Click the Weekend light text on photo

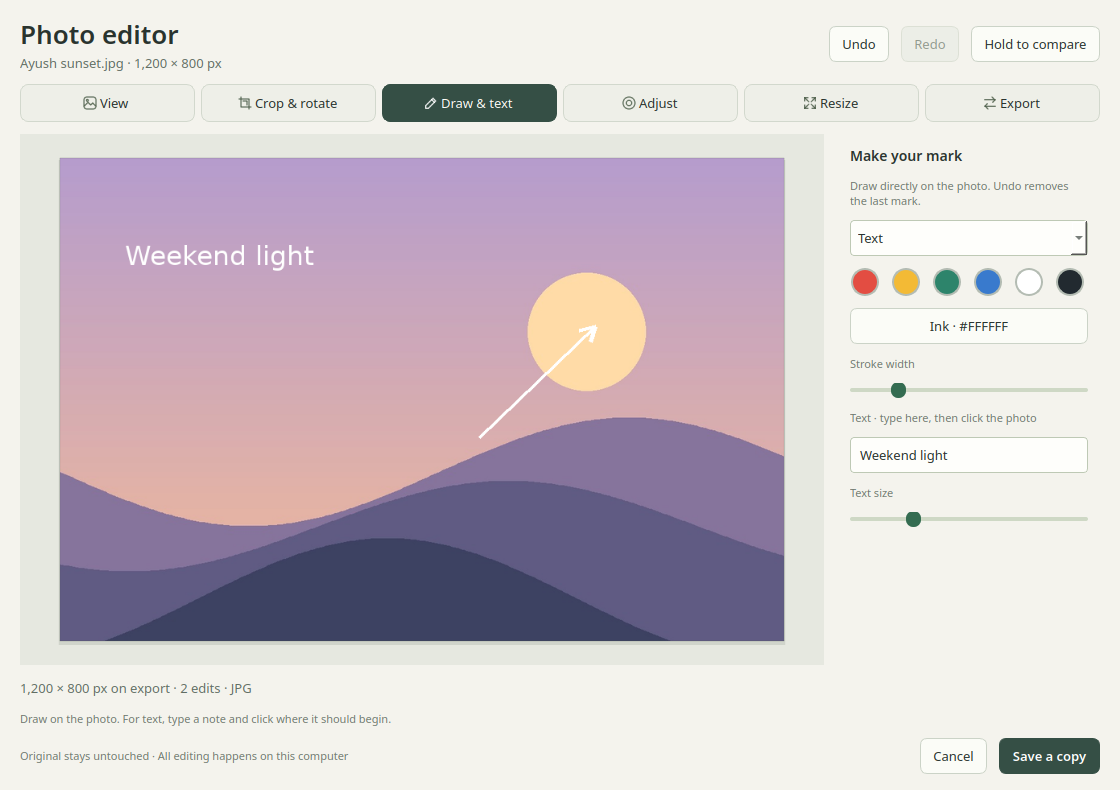219,256
